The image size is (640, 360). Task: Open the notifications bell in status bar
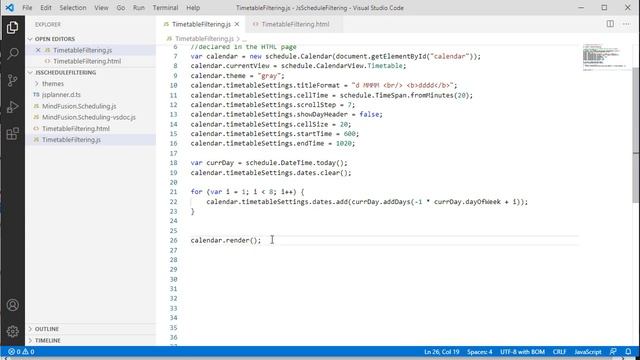pyautogui.click(x=628, y=351)
